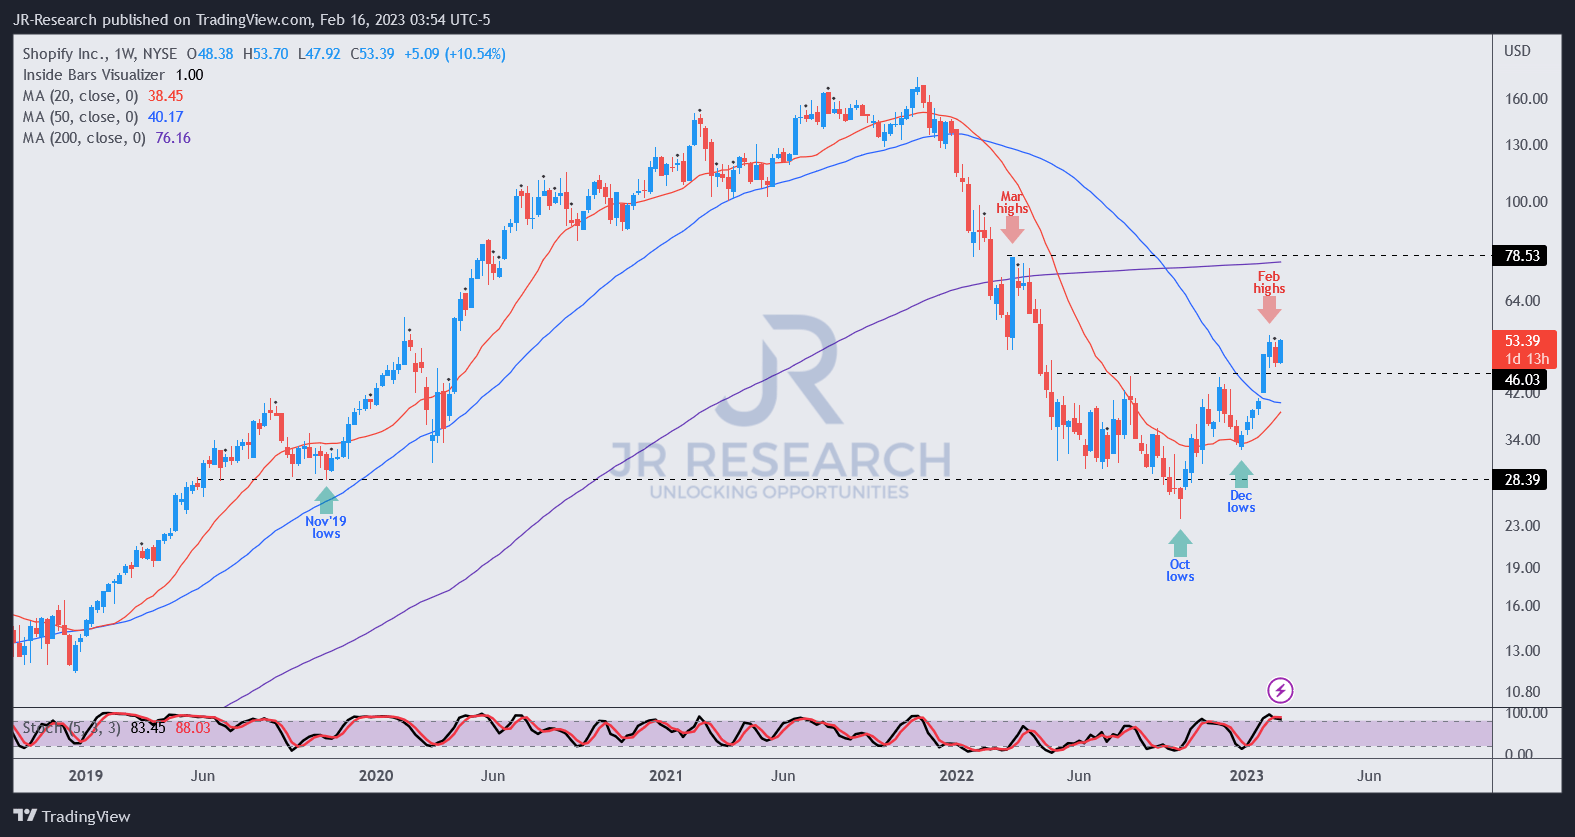
Task: Select the Inside Bars Visualizer indicator label
Action: [x=94, y=75]
